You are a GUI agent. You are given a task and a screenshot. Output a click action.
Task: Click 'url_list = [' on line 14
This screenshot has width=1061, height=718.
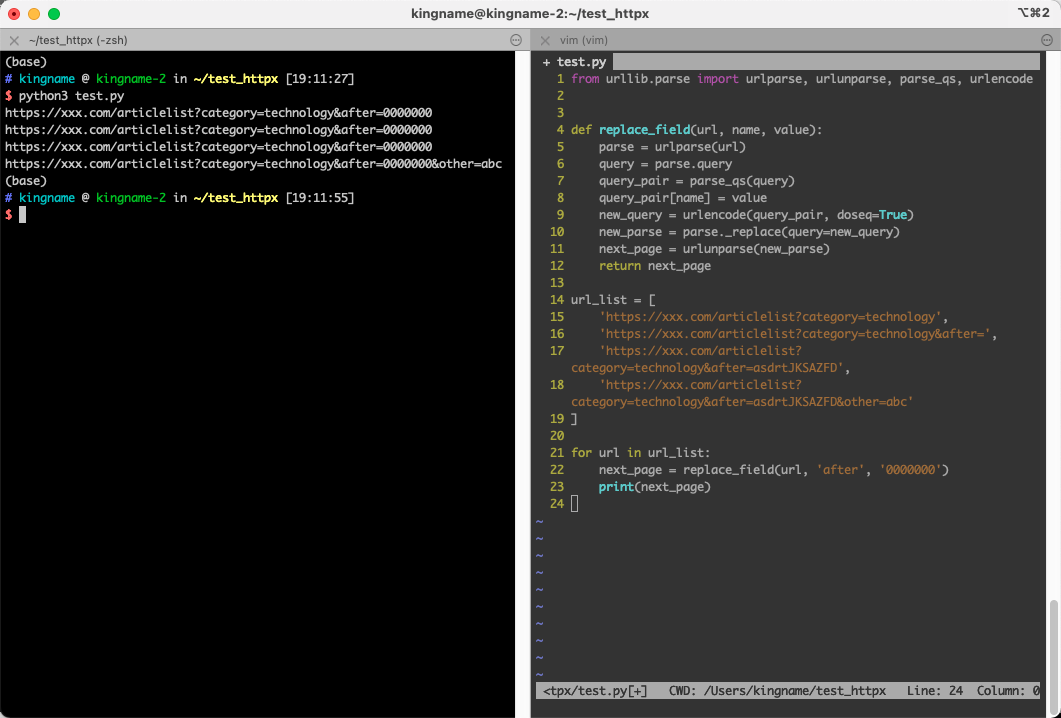click(x=613, y=299)
